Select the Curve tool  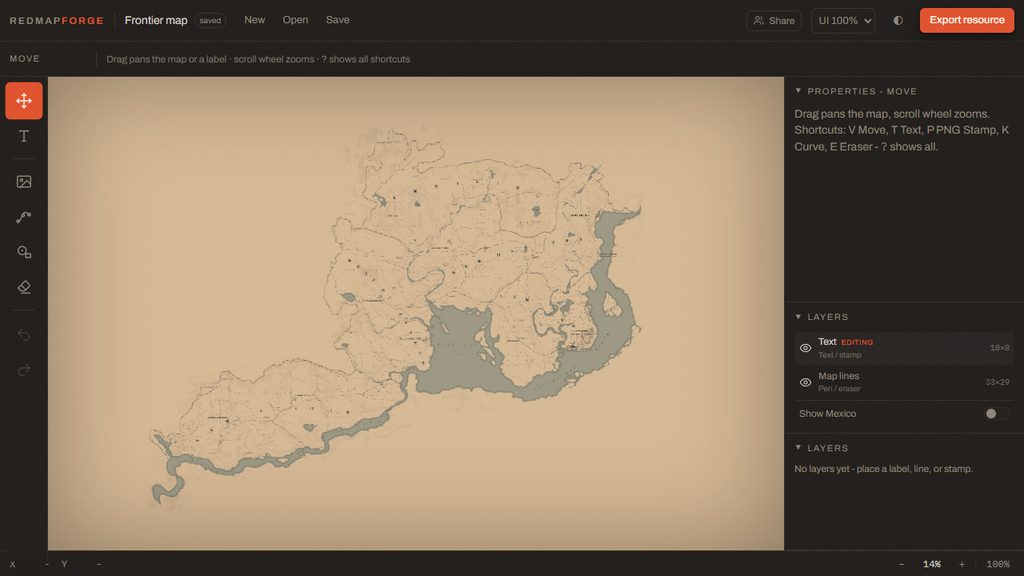[x=24, y=217]
